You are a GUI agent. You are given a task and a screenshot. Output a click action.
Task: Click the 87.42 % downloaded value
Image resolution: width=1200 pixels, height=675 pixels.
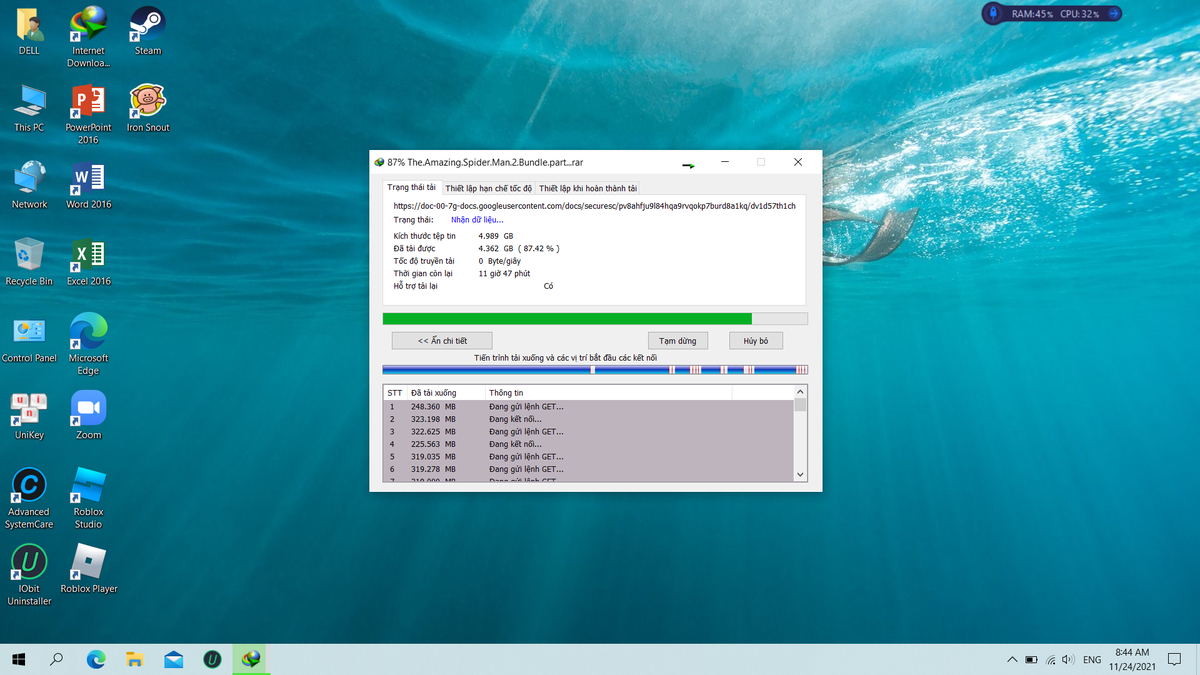tap(539, 248)
